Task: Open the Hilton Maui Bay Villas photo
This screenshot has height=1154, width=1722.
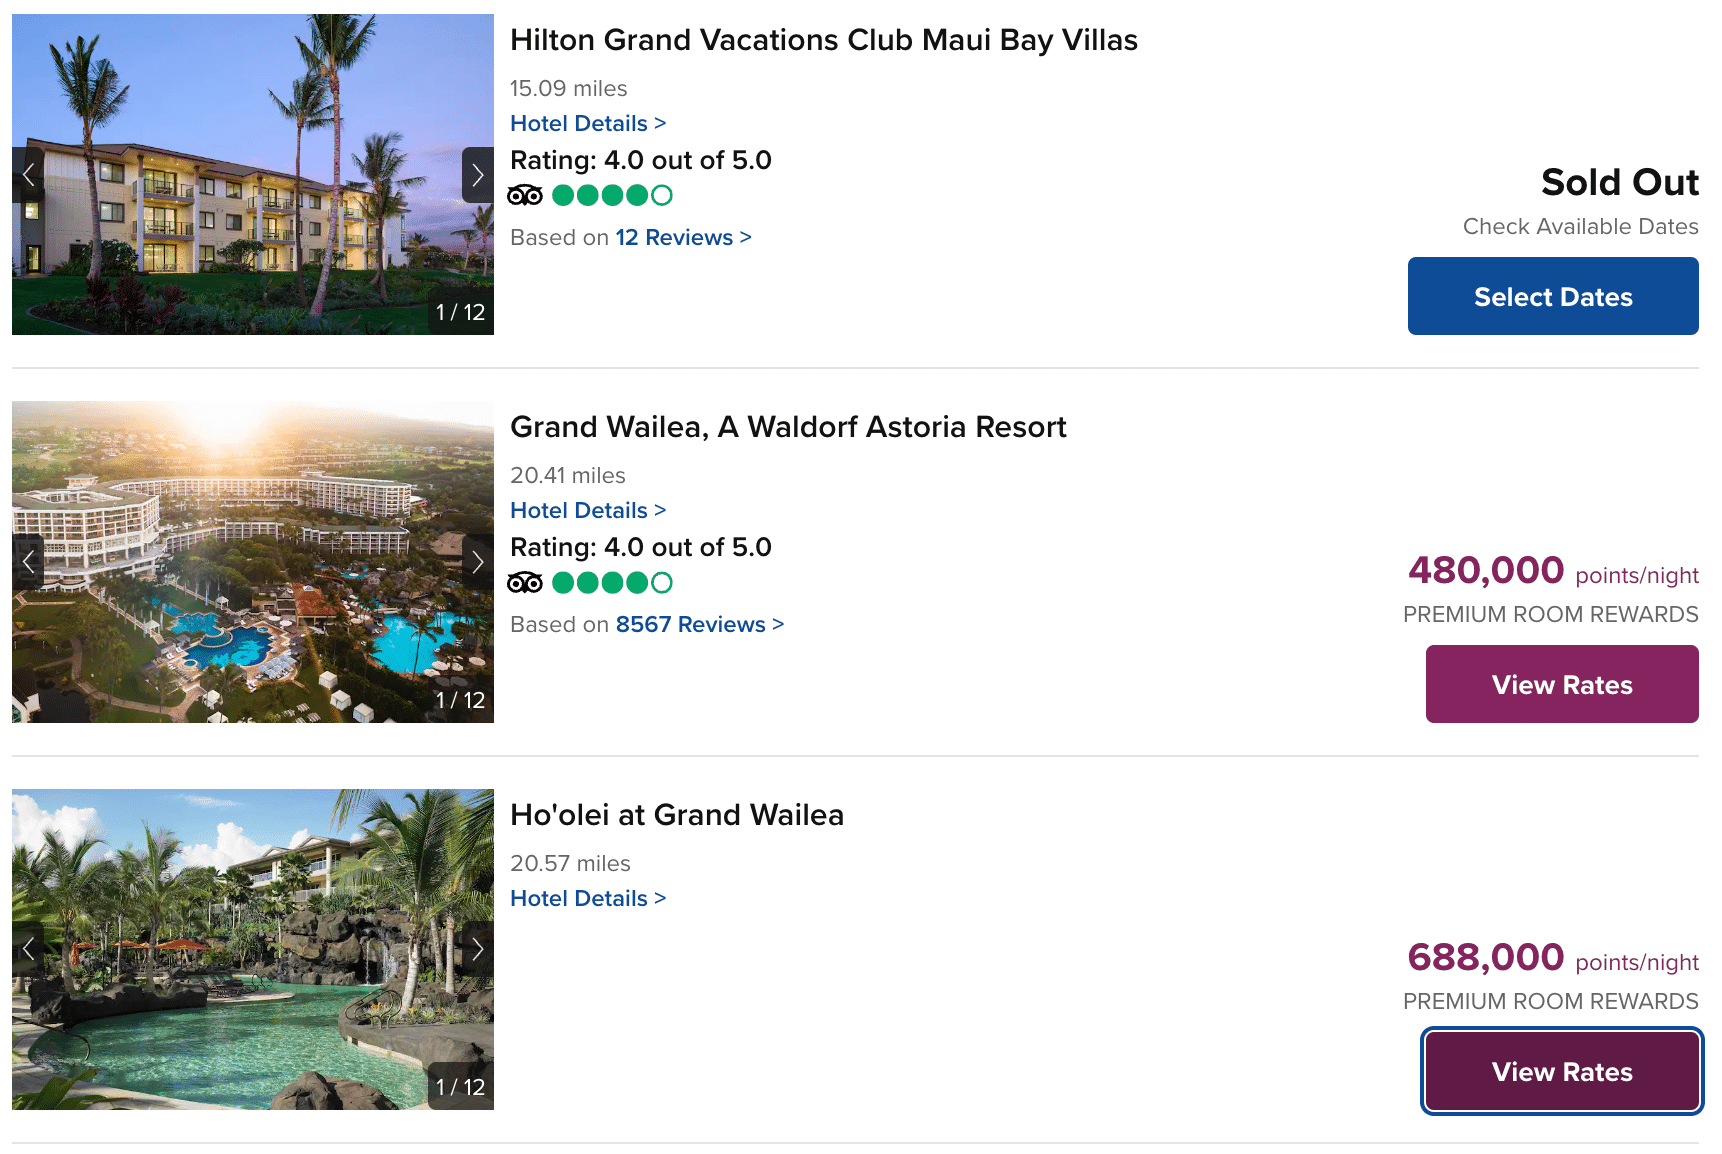Action: 252,175
